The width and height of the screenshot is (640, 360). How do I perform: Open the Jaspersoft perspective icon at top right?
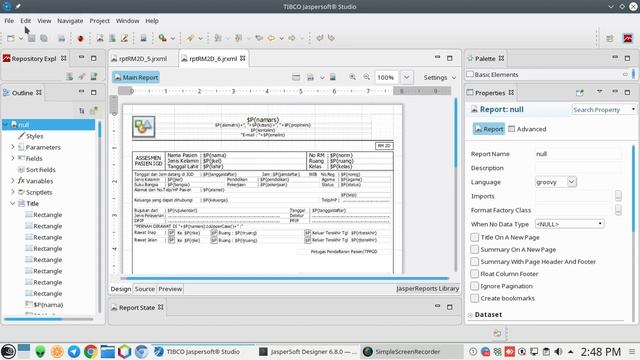628,38
